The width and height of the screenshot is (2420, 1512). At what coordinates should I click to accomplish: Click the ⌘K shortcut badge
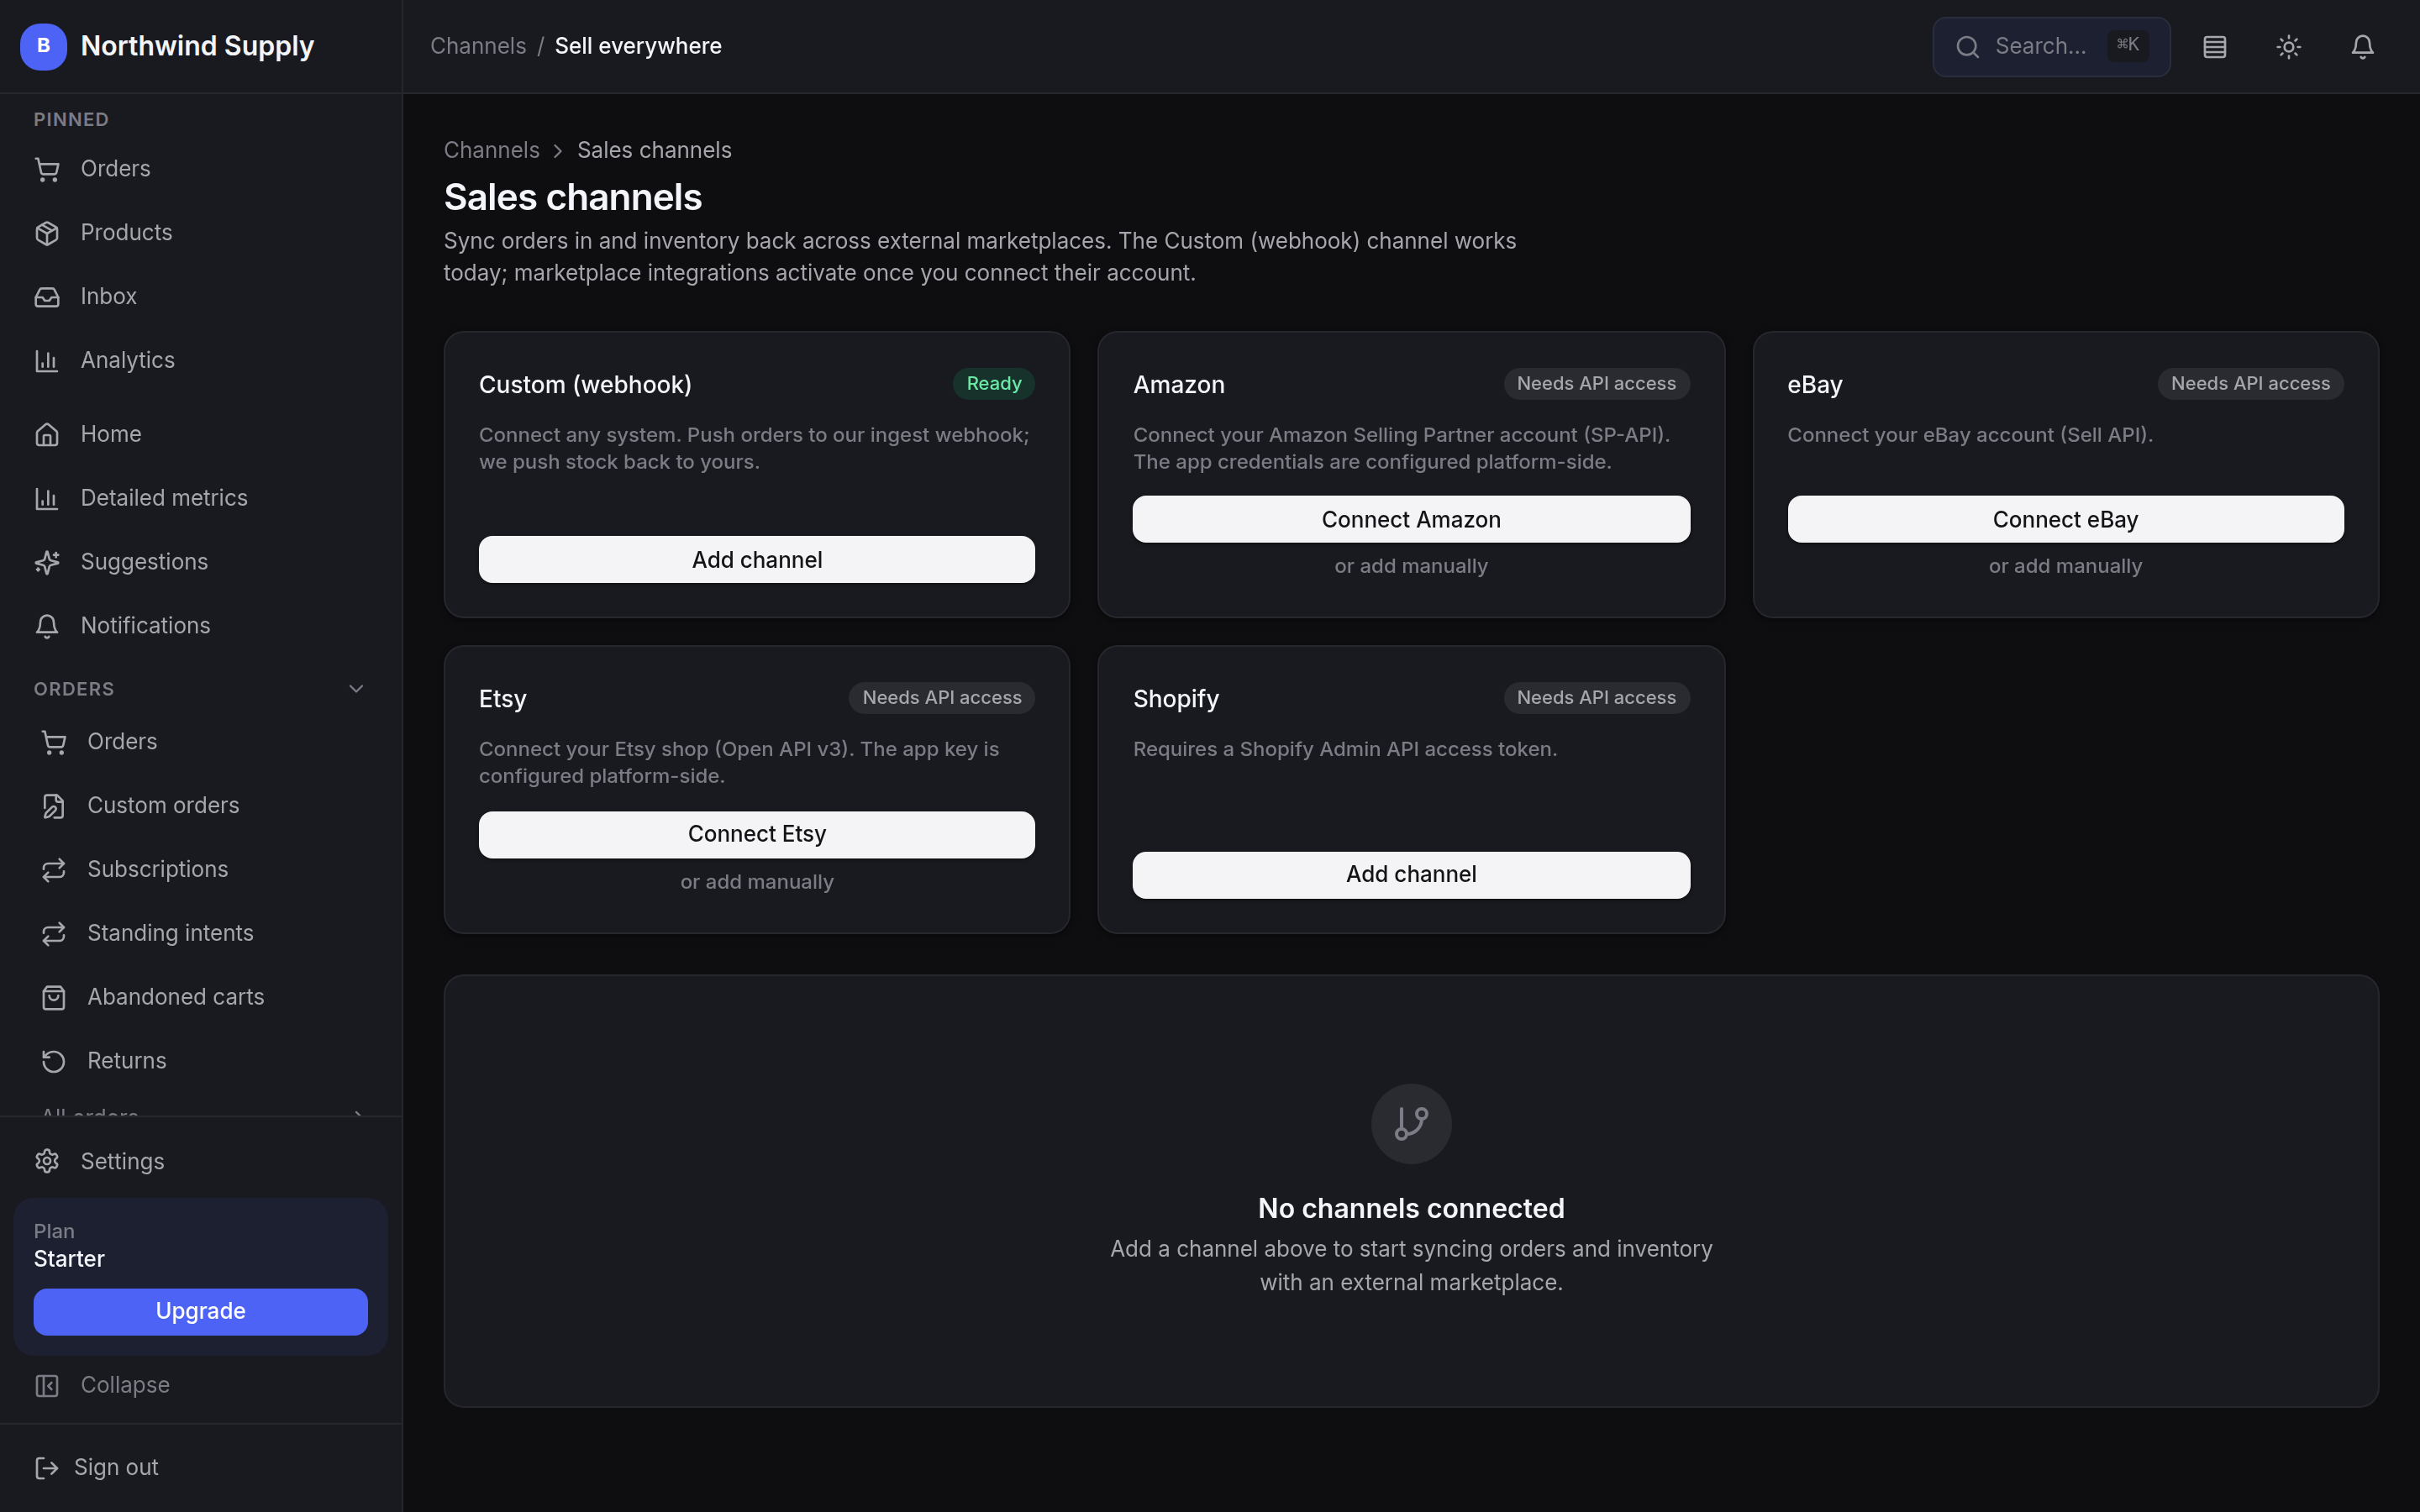2127,46
